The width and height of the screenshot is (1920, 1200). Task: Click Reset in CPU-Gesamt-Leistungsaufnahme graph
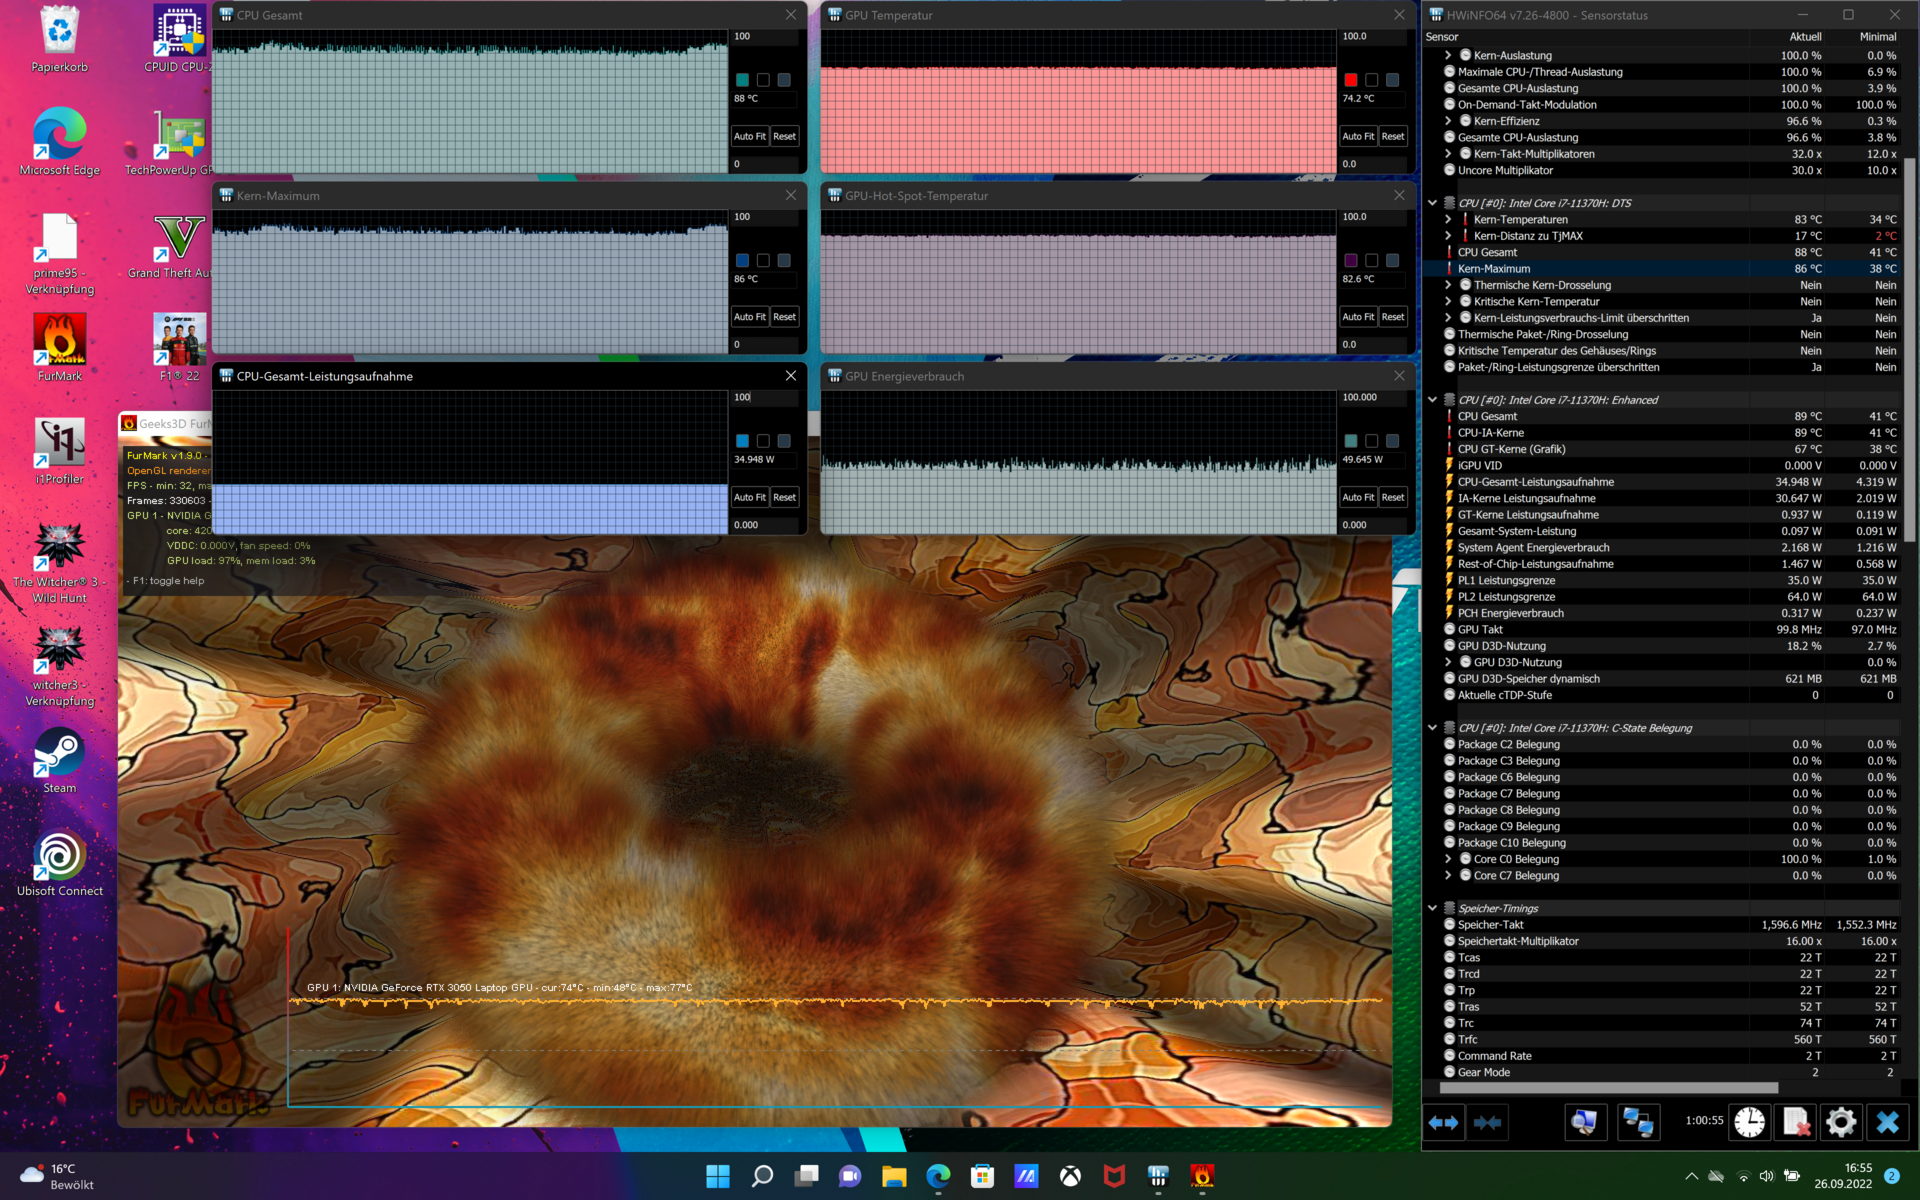pos(785,497)
